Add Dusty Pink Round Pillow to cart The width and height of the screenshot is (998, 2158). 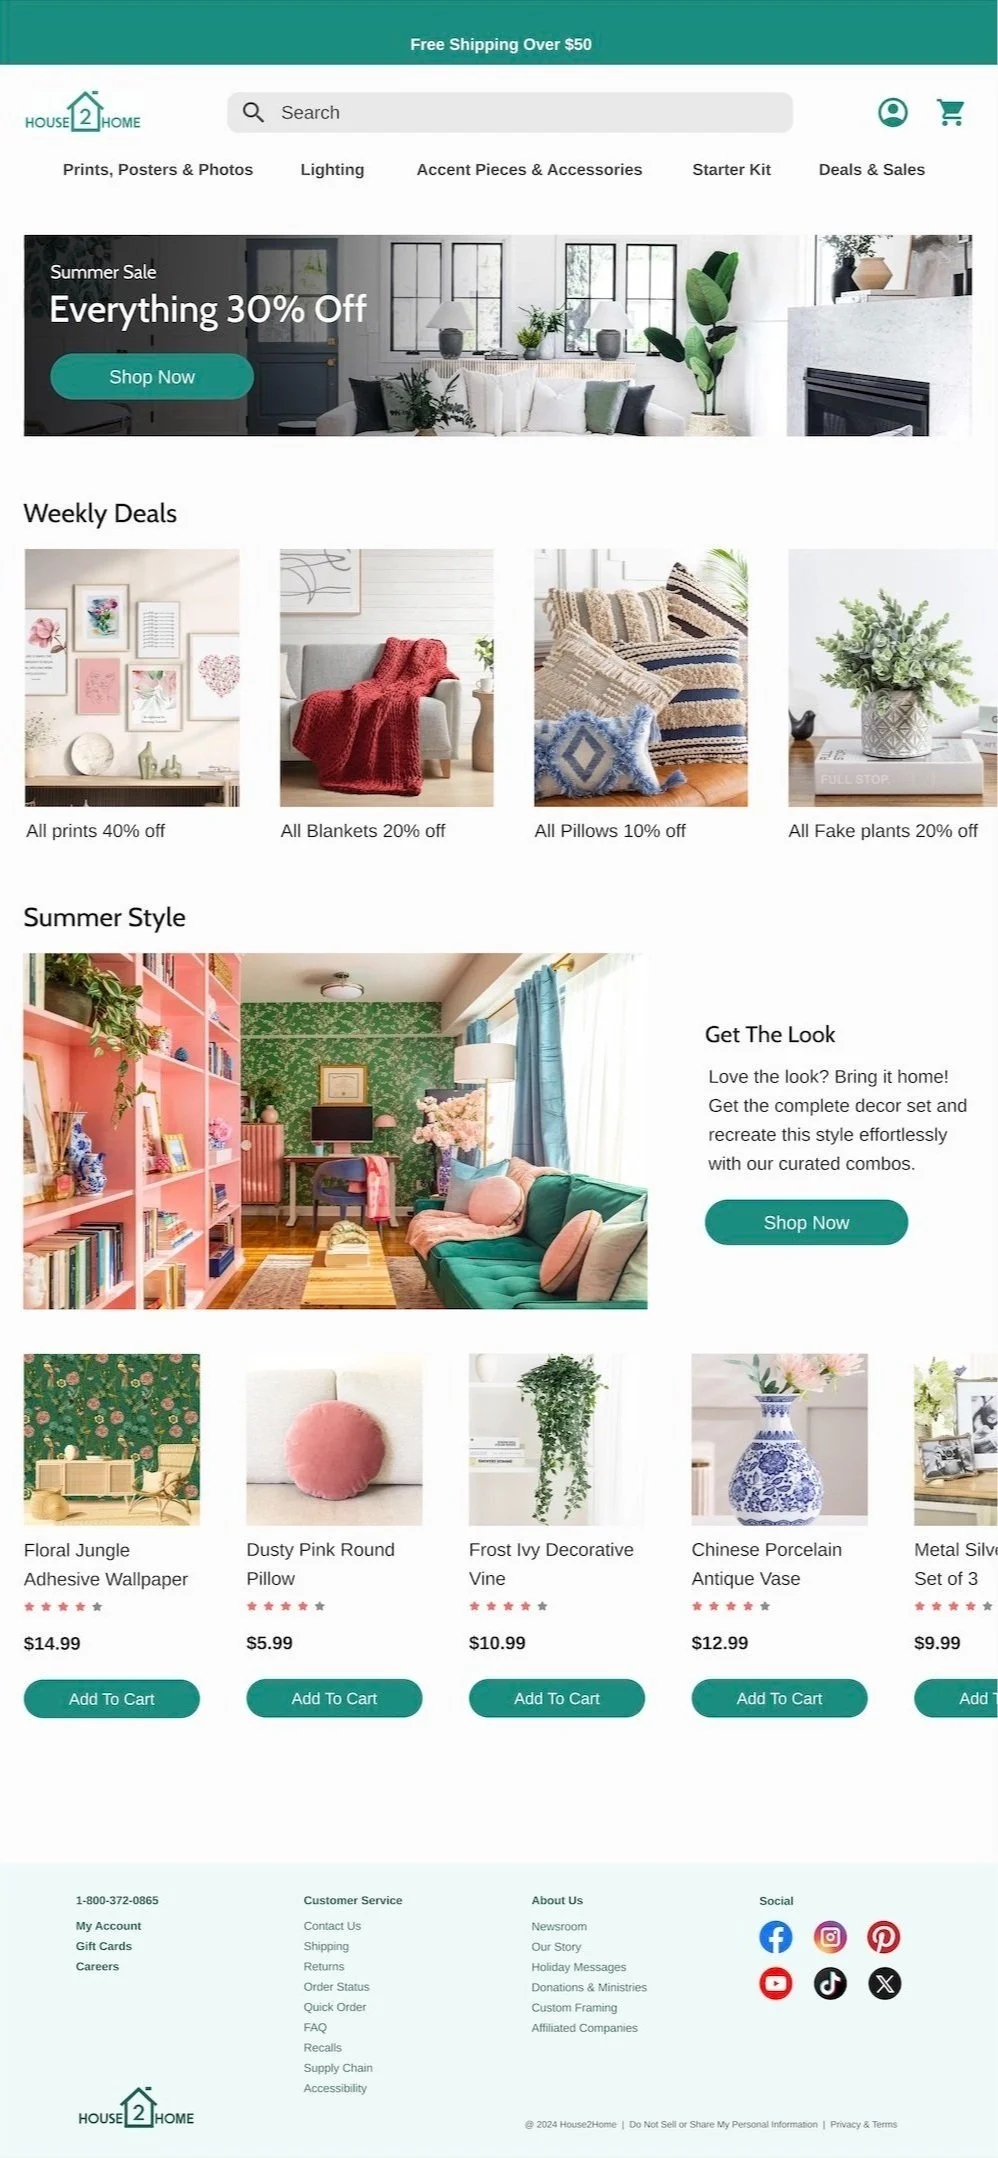click(x=334, y=1698)
